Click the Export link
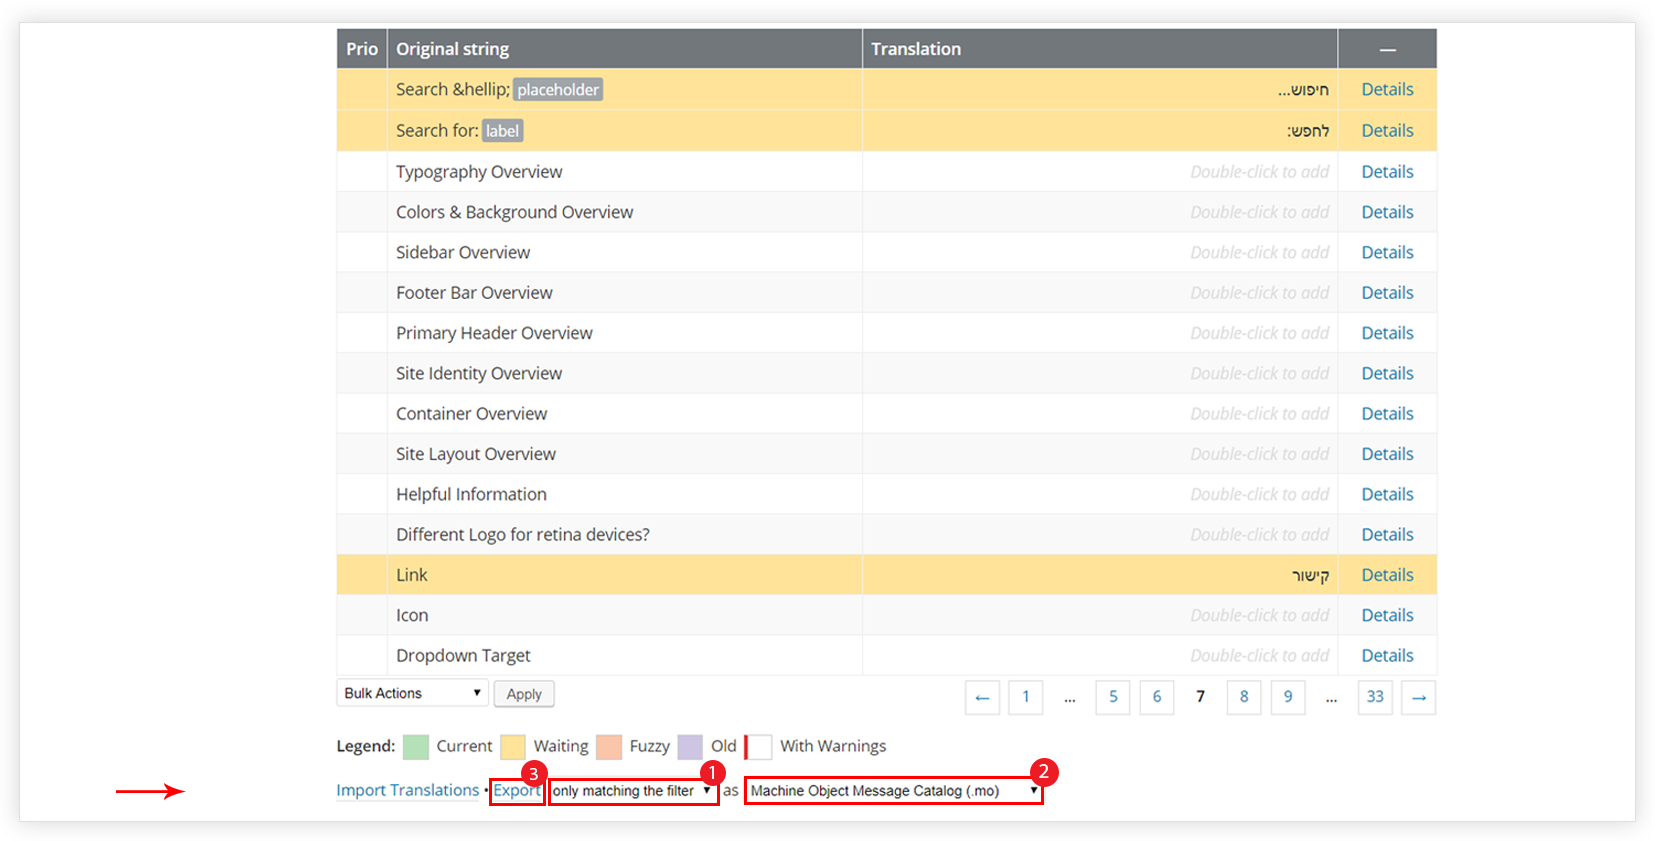This screenshot has width=1655, height=841. pos(516,790)
